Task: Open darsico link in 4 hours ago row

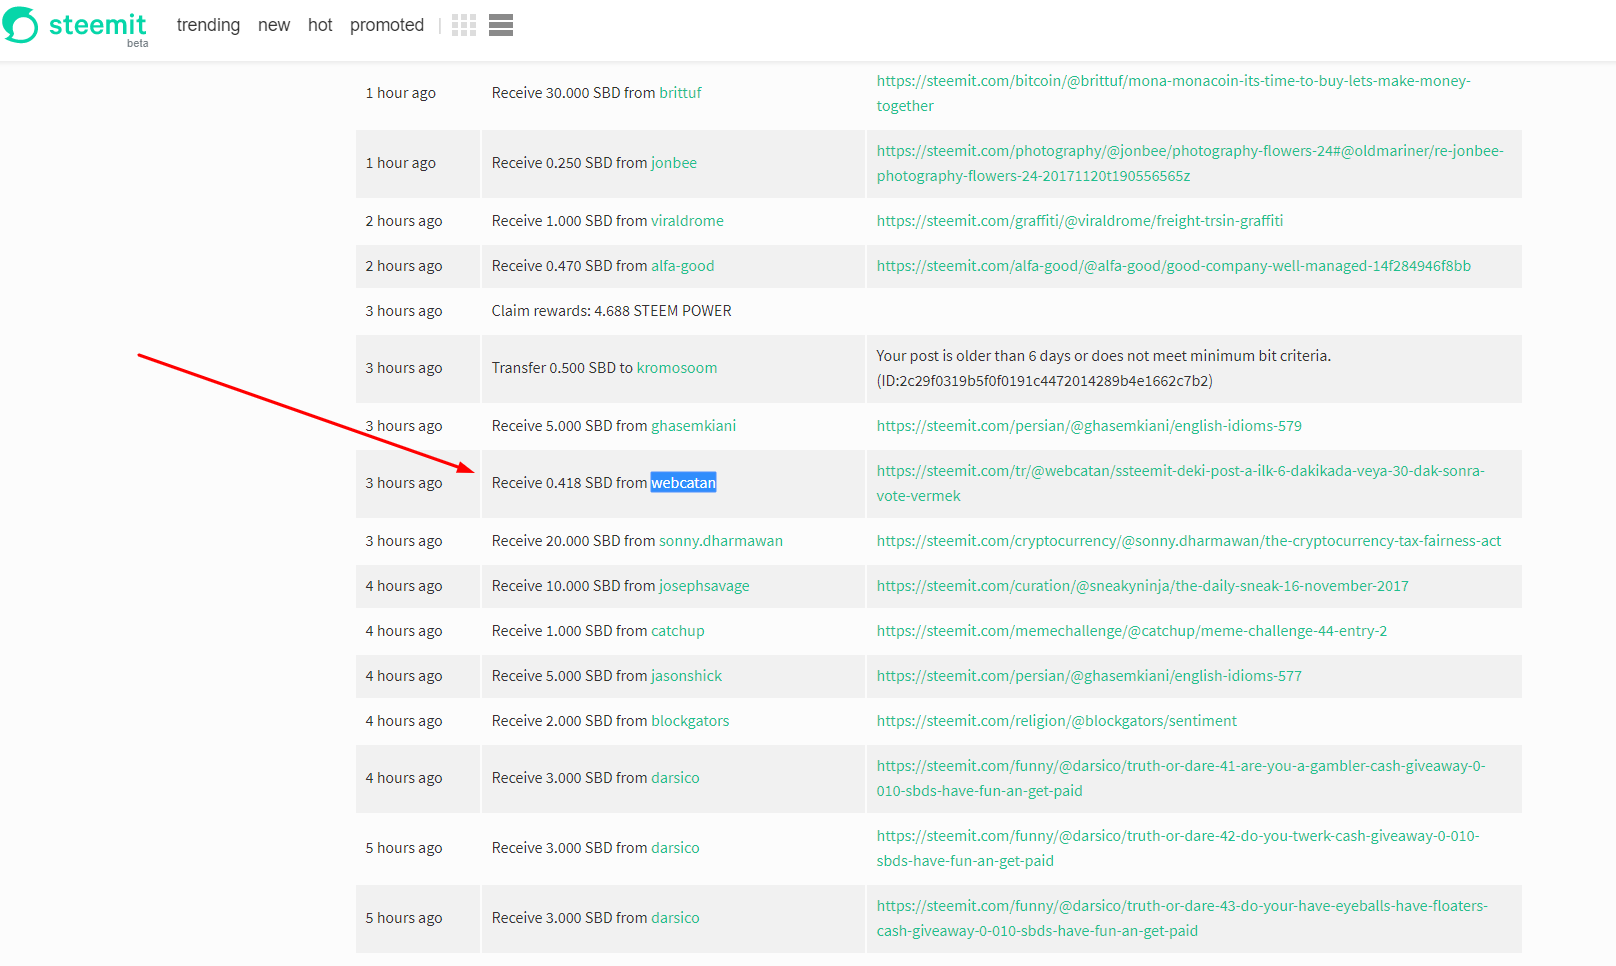Action: [675, 778]
